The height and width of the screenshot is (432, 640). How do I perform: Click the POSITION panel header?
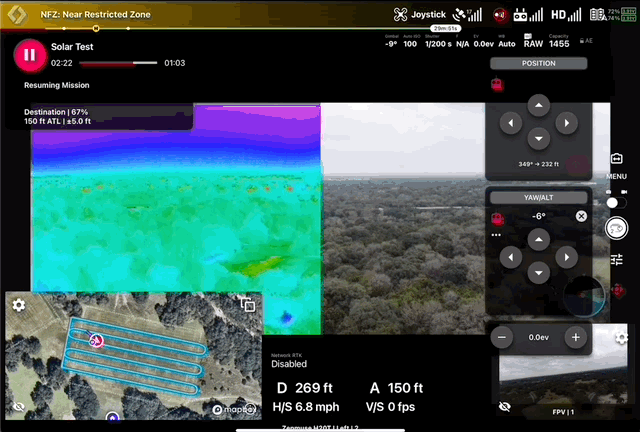(x=538, y=63)
